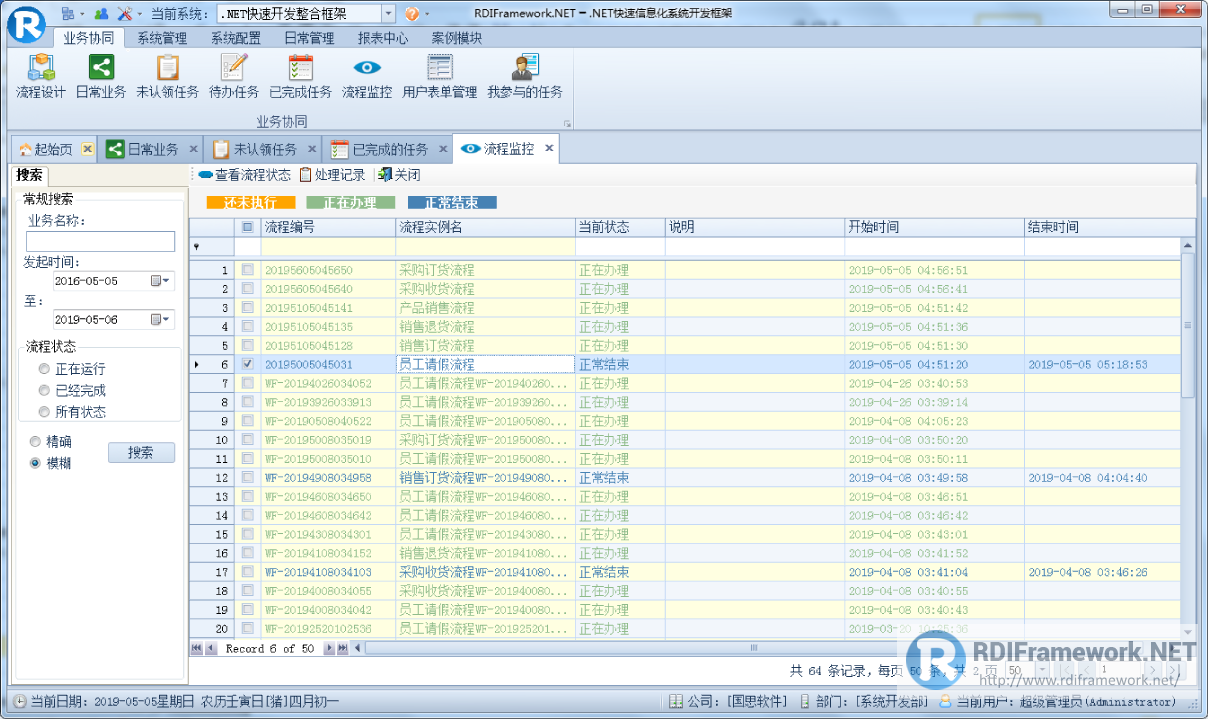The height and width of the screenshot is (719, 1208).
Task: Click the 关闭 toolbar button
Action: (x=399, y=175)
